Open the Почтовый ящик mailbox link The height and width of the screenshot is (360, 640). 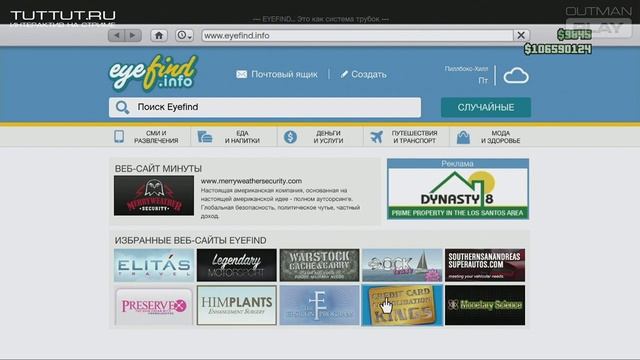click(284, 74)
